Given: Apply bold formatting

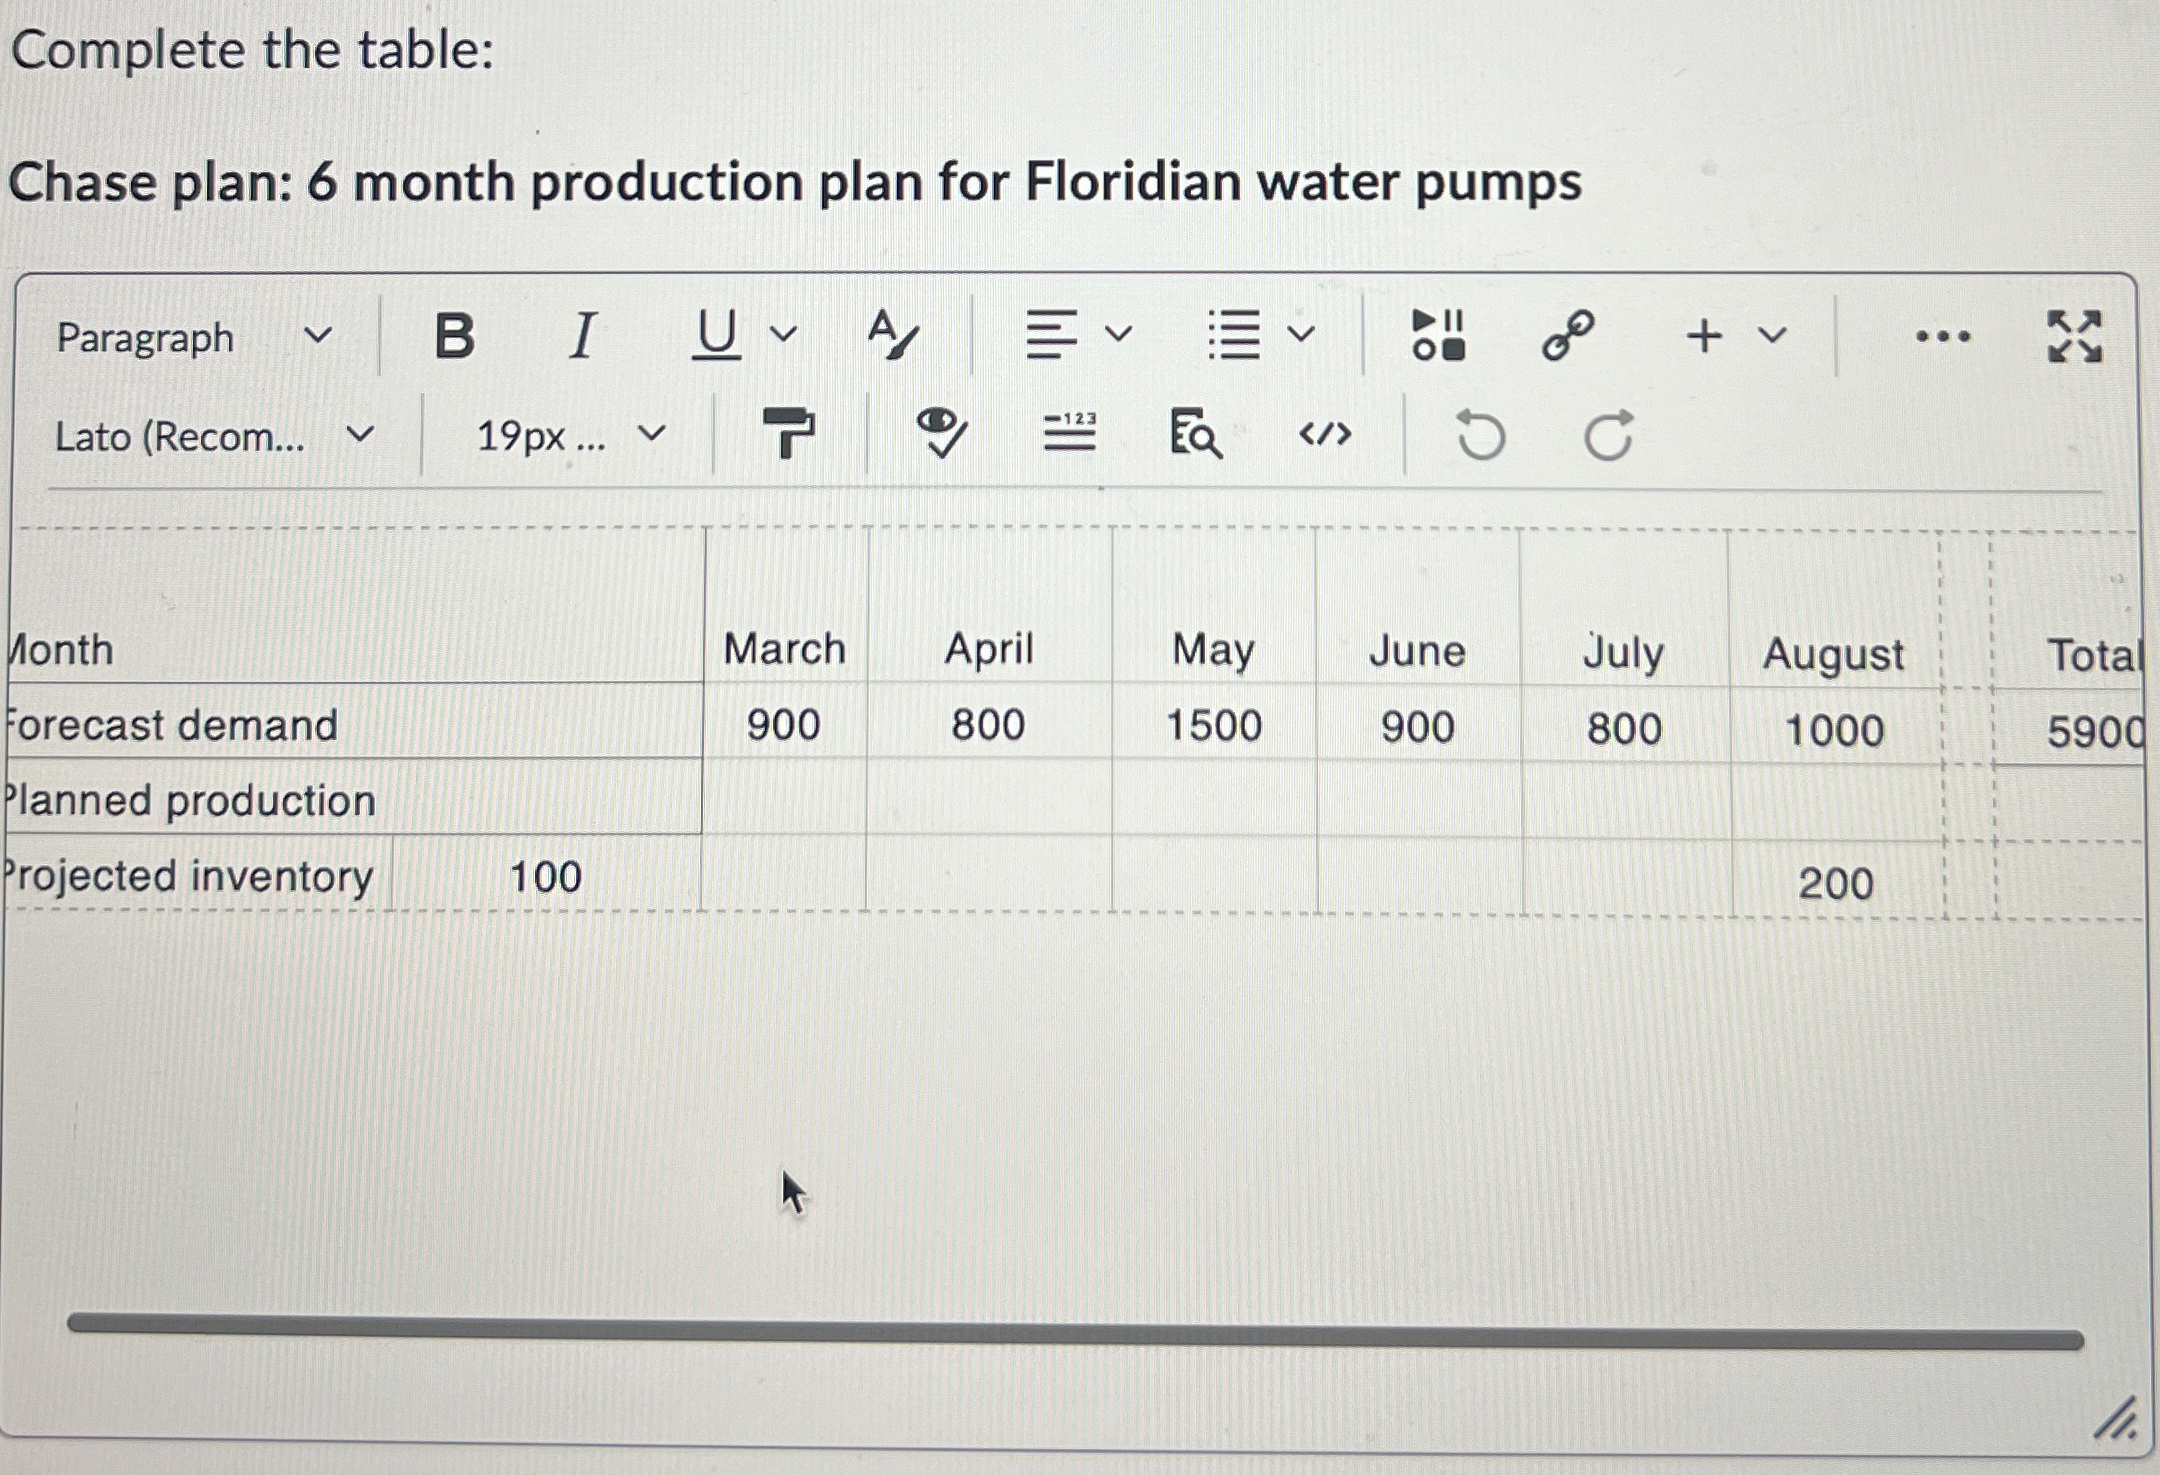Looking at the screenshot, I should pos(456,337).
